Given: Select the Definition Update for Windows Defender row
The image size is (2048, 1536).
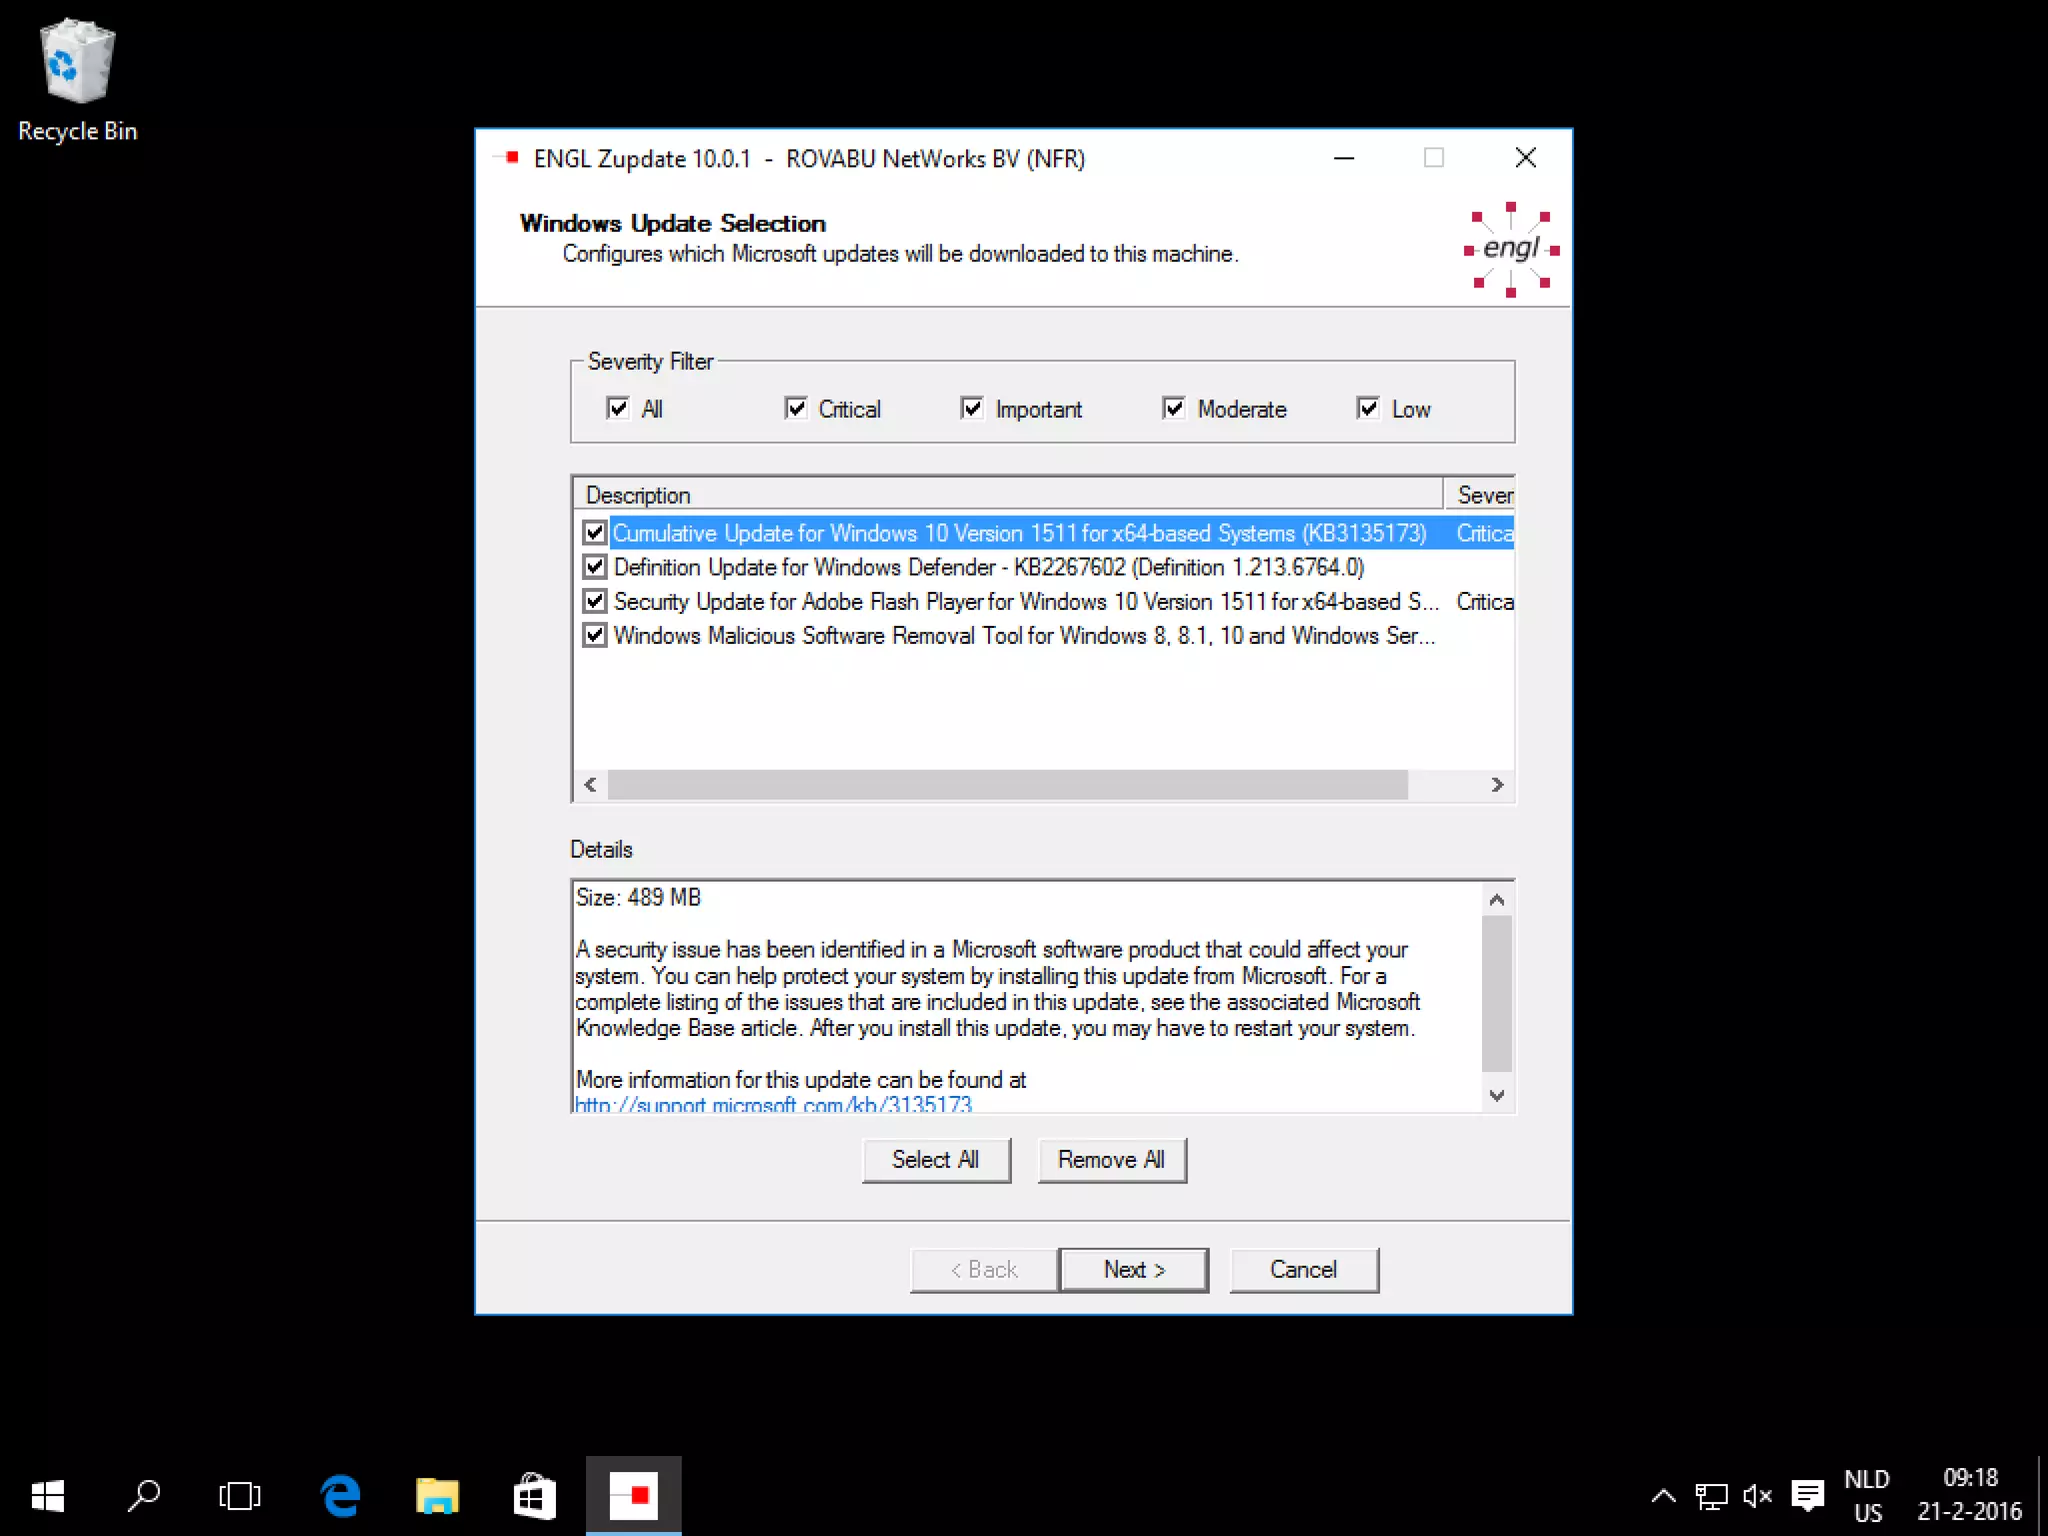Looking at the screenshot, I should (989, 567).
